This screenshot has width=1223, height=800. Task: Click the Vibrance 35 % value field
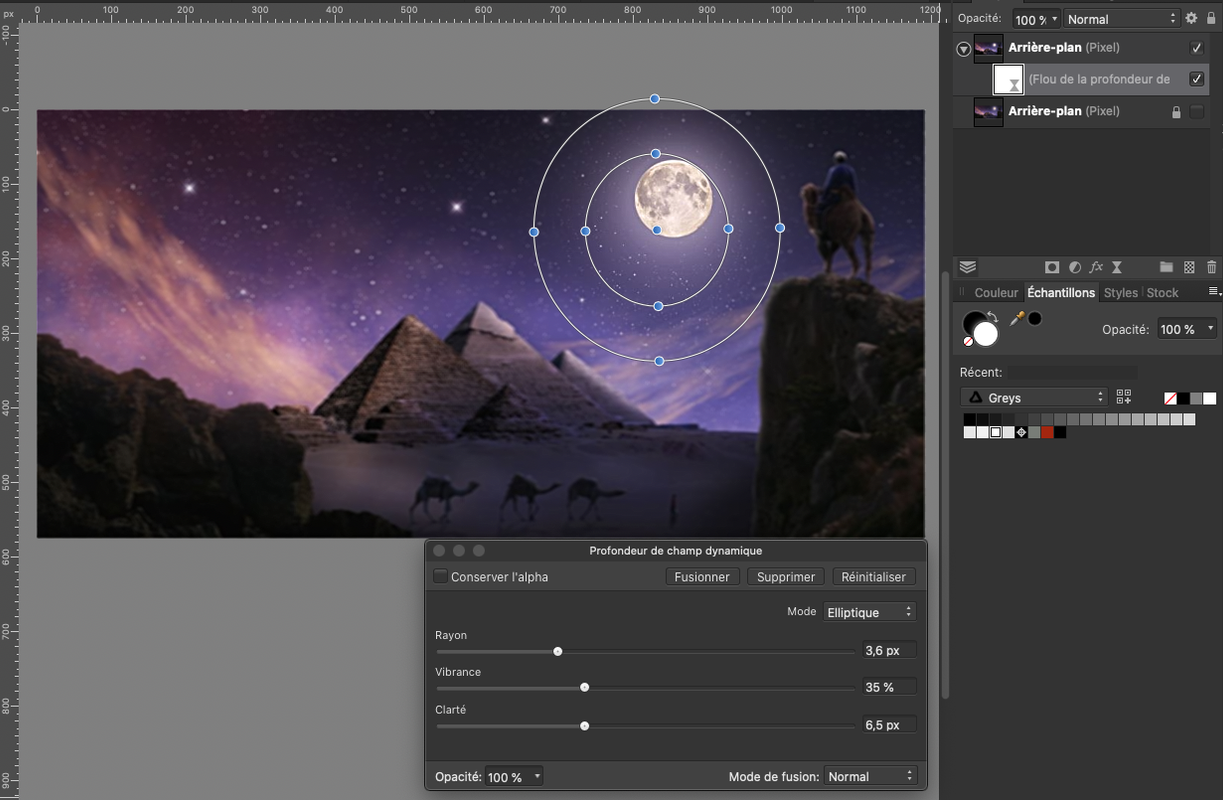pos(889,687)
